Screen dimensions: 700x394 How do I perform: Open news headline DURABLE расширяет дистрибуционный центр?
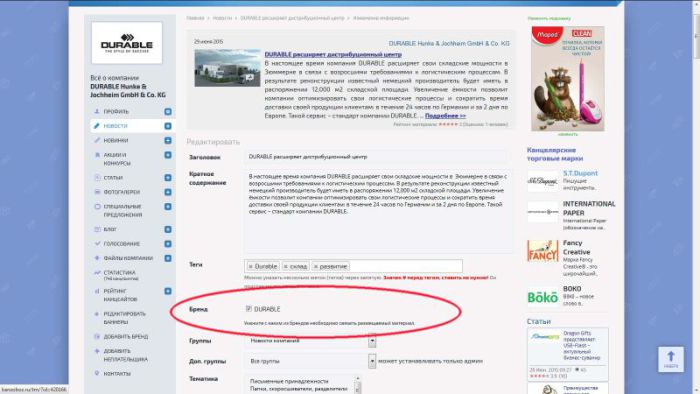tap(333, 54)
